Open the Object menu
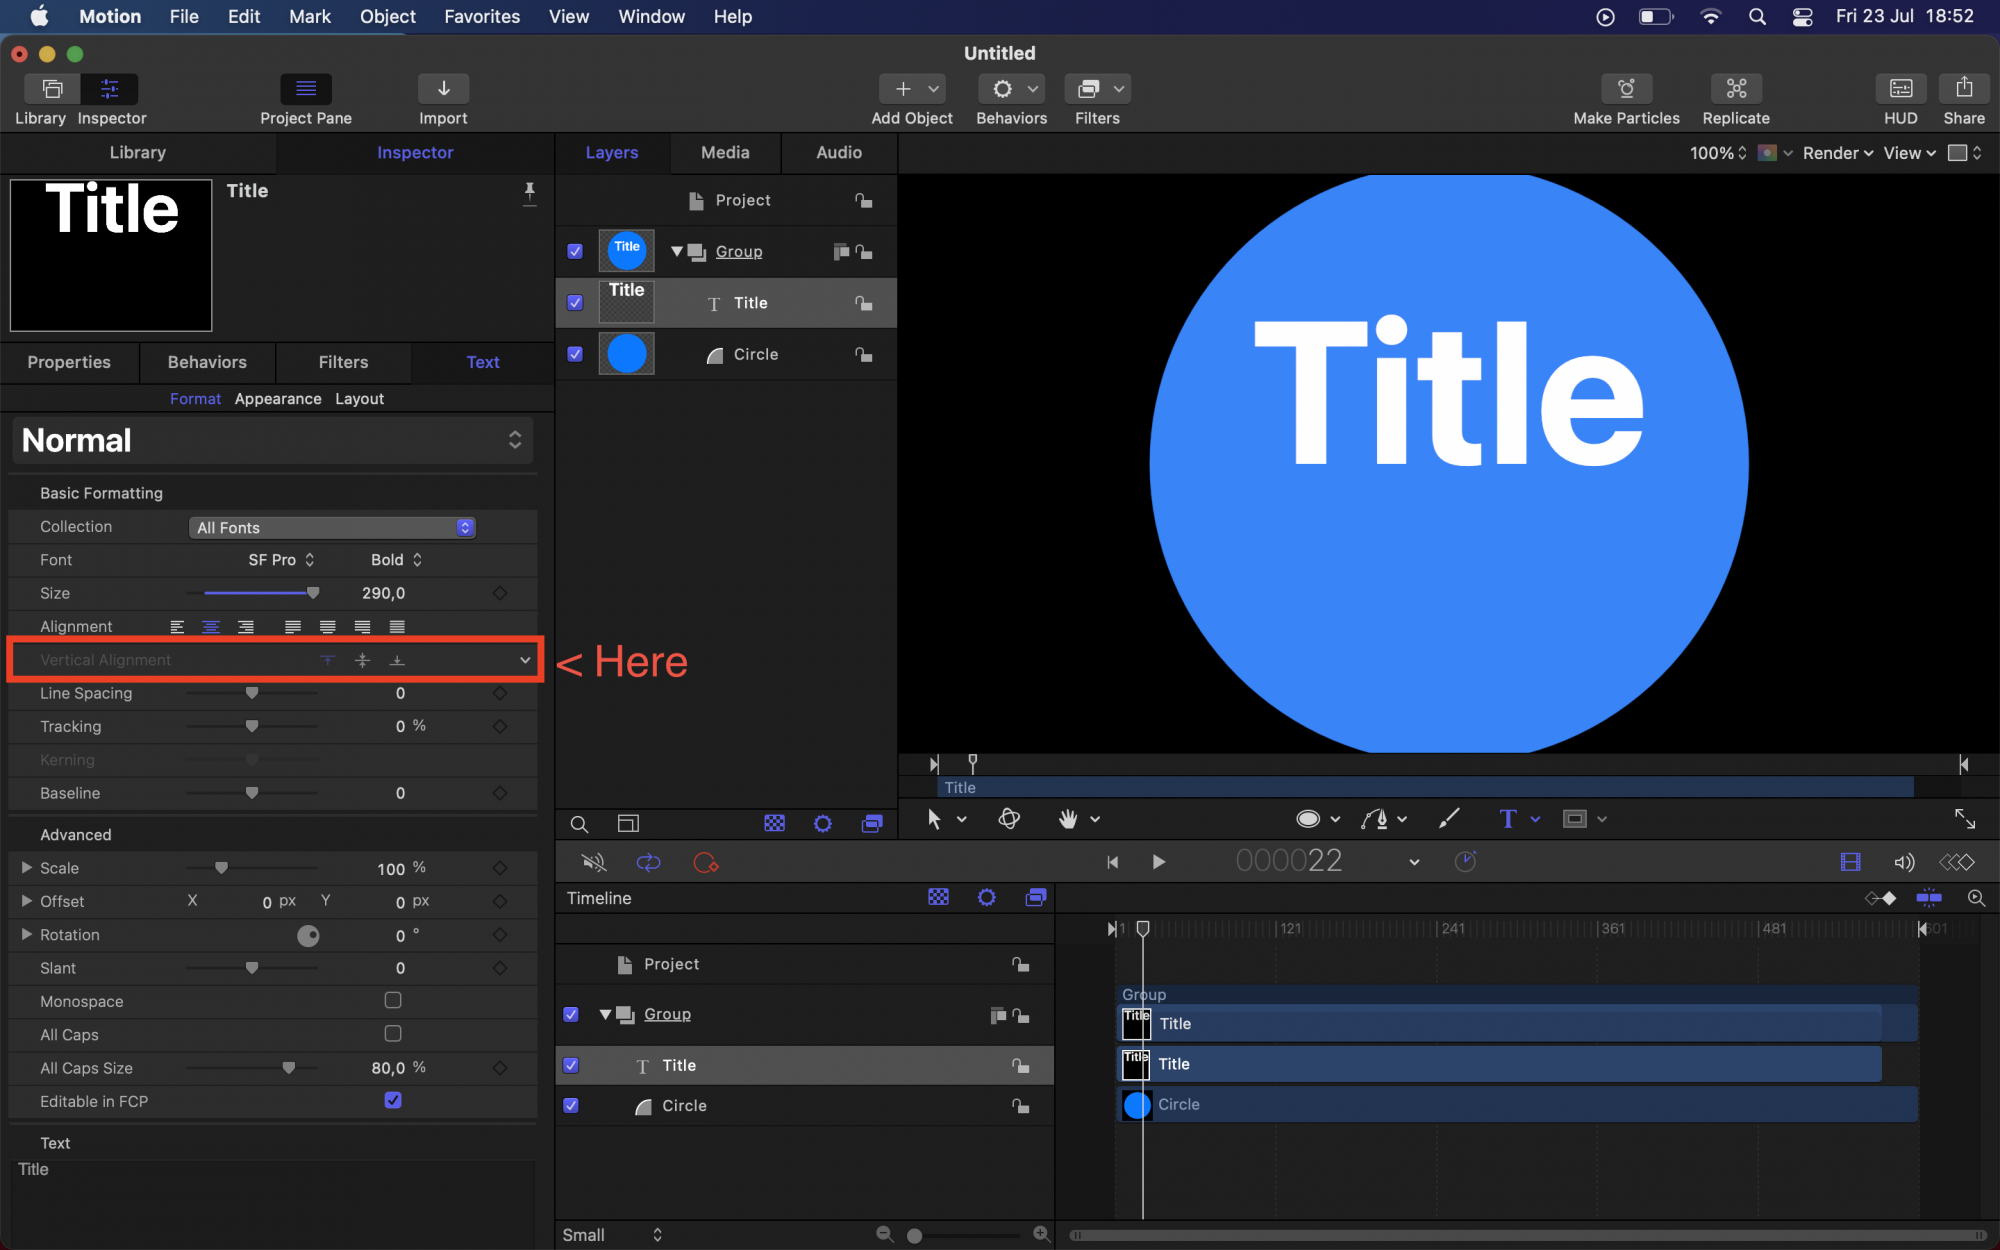This screenshot has width=2000, height=1250. 388,17
